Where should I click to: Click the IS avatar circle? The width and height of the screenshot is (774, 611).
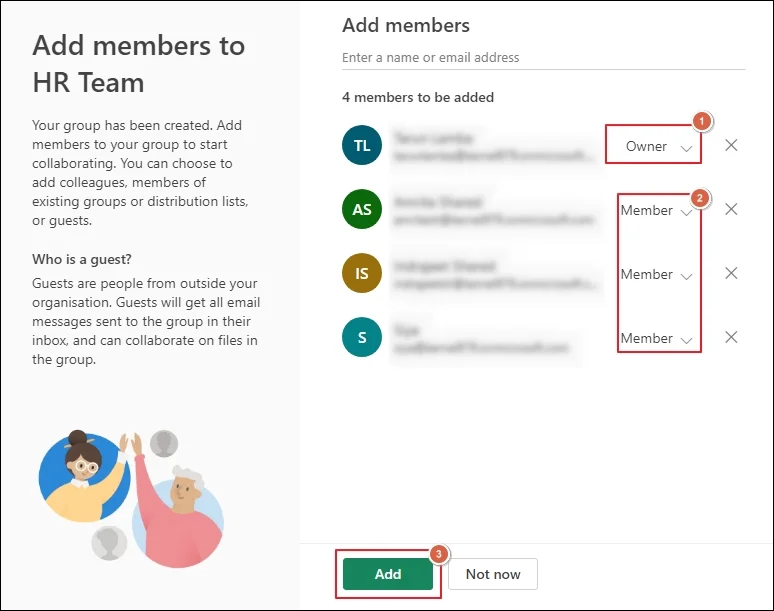point(362,273)
